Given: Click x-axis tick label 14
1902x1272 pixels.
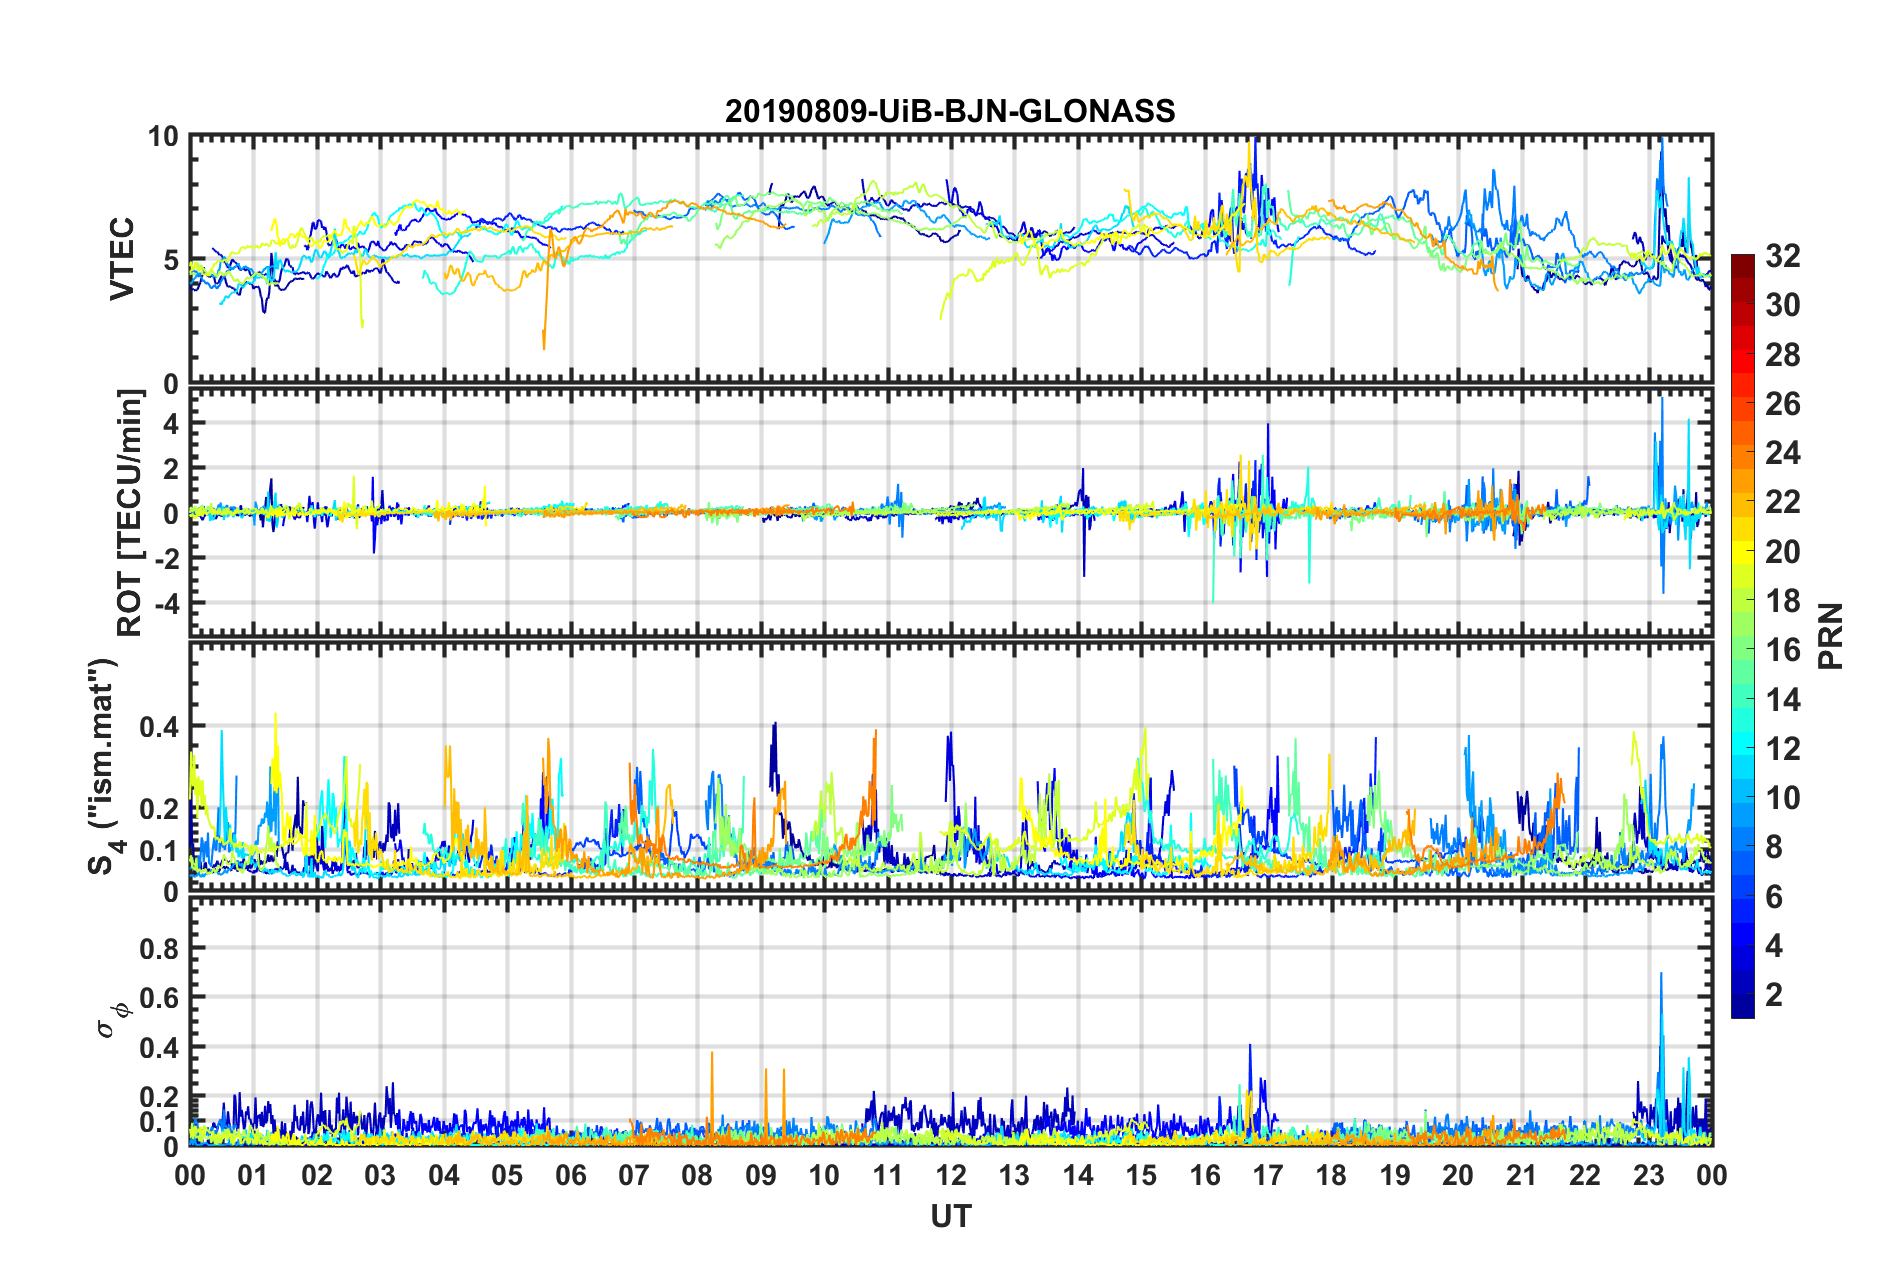Looking at the screenshot, I should tap(1078, 1175).
